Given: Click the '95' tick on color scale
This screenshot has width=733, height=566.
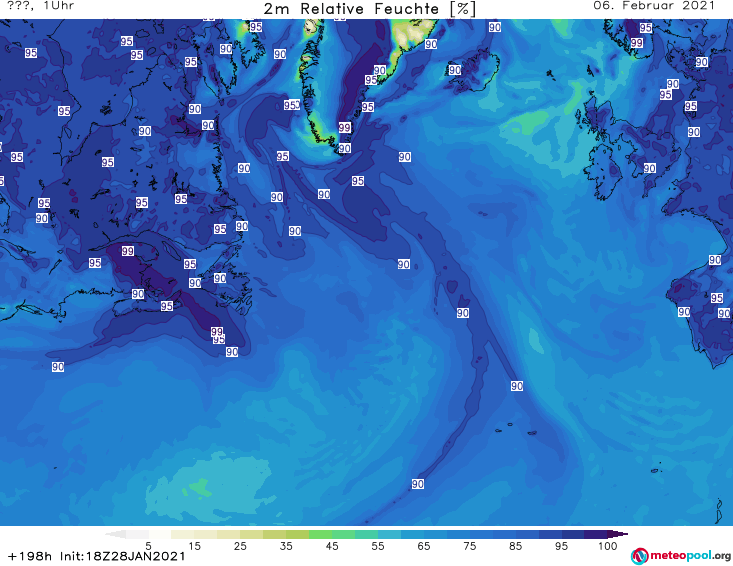Looking at the screenshot, I should (561, 545).
